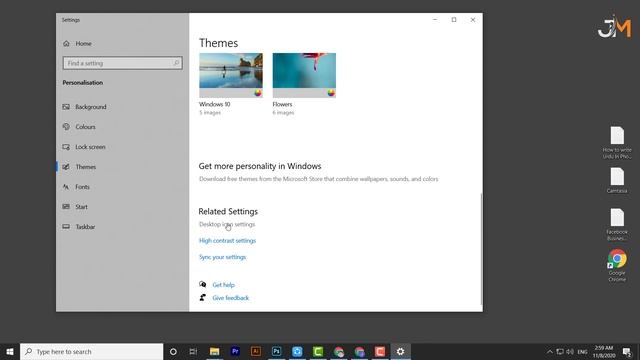Click the network icon in system tray
640x360 pixels.
[560, 352]
